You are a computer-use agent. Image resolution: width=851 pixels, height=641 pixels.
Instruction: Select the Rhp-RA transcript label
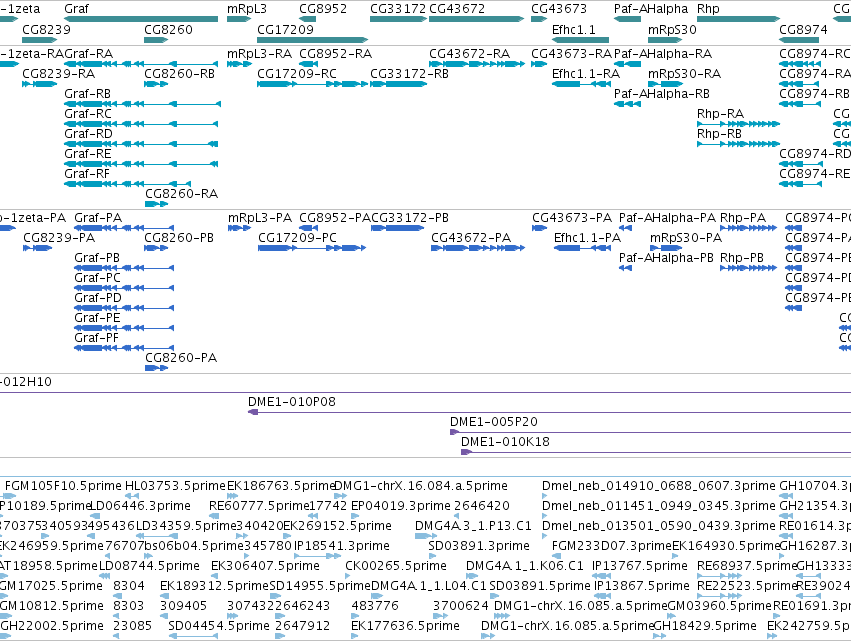coord(720,113)
